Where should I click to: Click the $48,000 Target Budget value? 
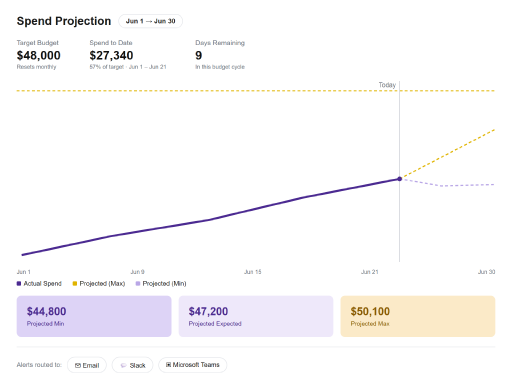pos(39,55)
